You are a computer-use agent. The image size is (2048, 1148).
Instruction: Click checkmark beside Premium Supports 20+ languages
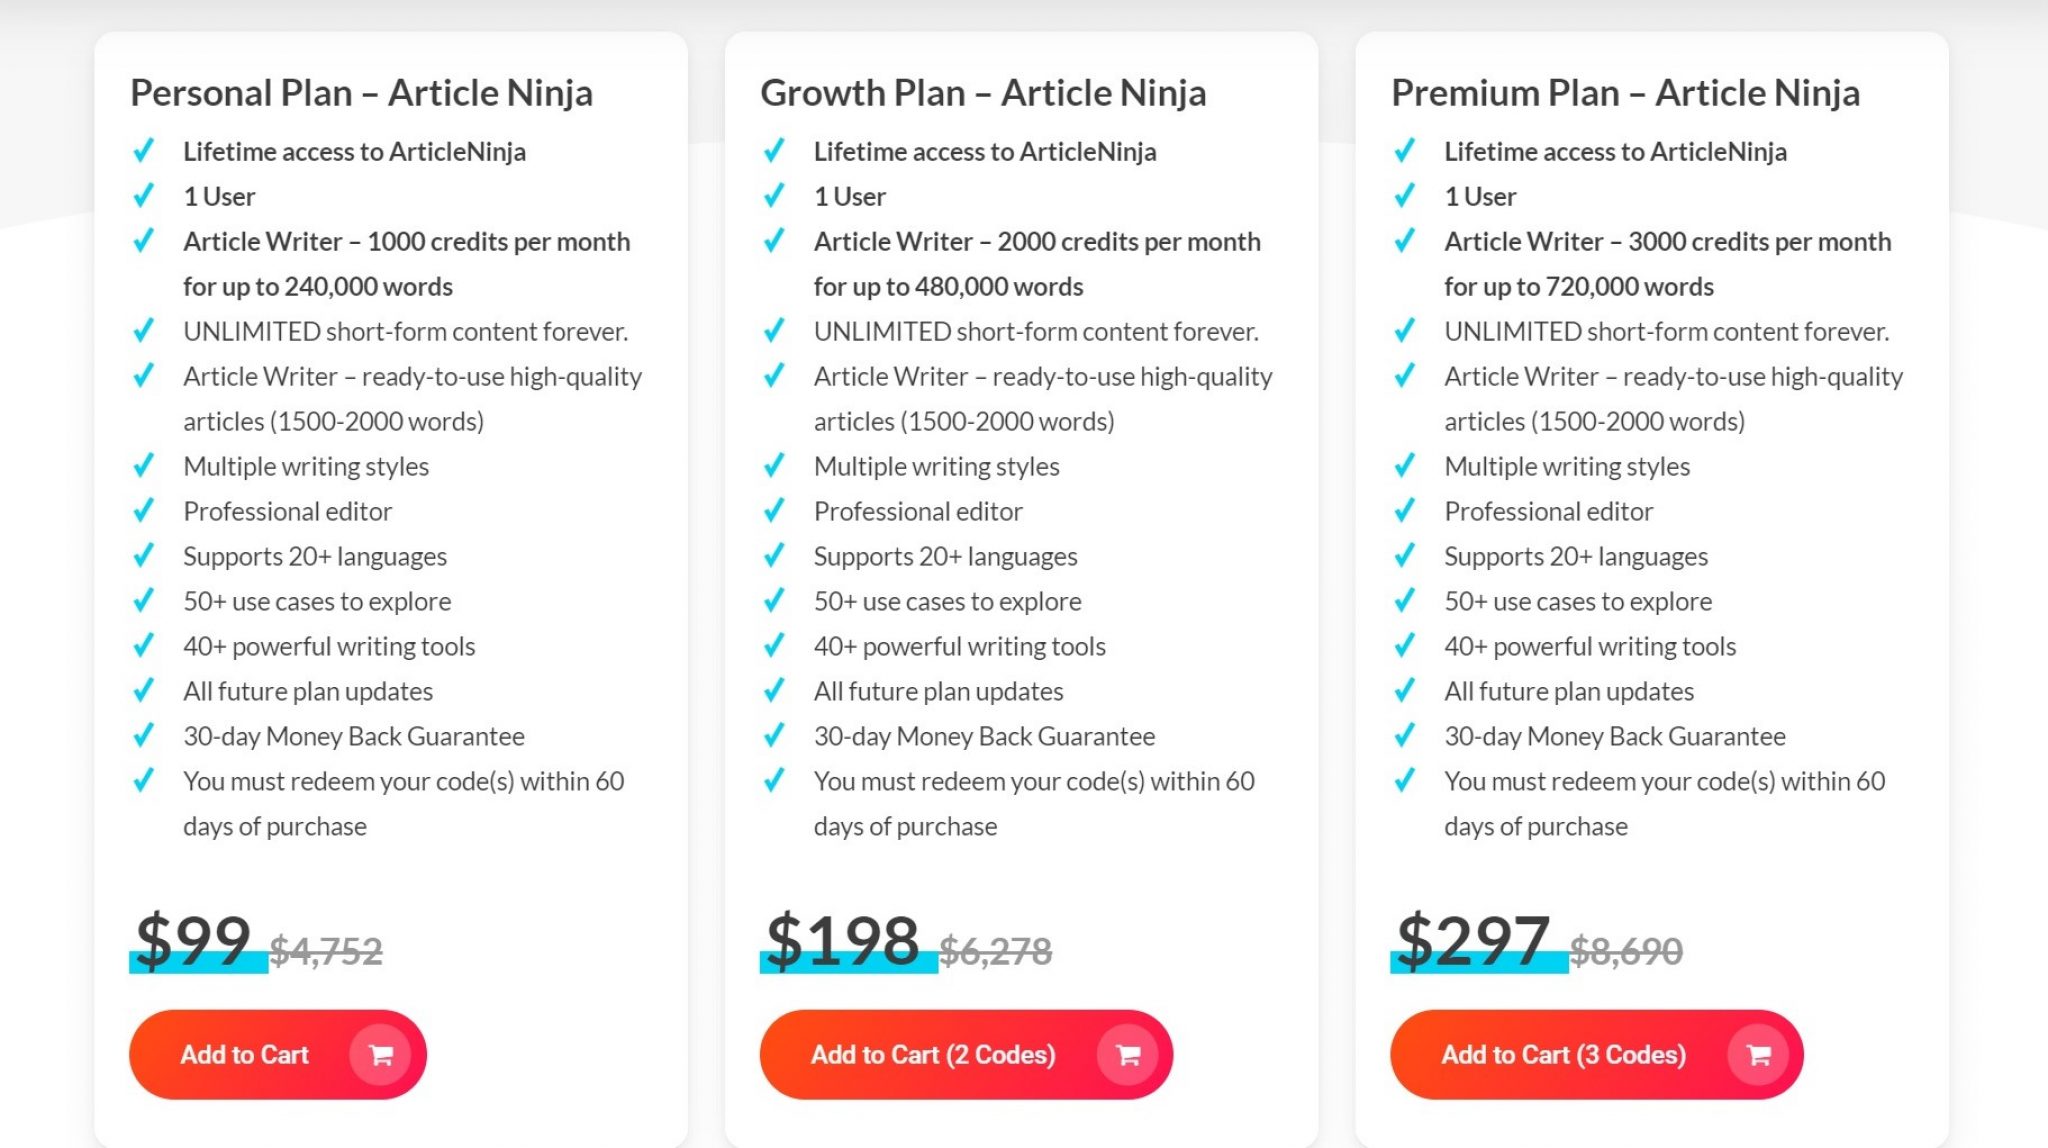click(1405, 555)
